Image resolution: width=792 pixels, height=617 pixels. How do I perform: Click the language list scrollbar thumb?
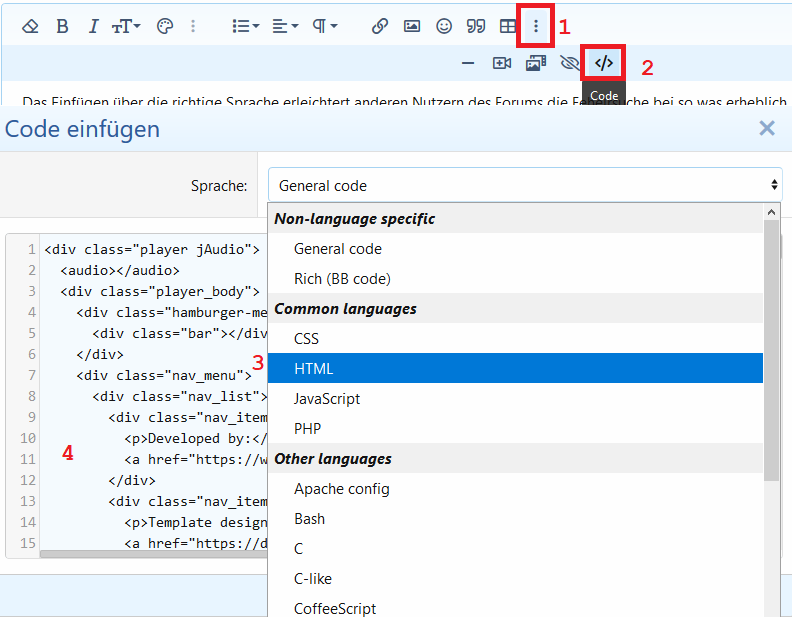771,350
